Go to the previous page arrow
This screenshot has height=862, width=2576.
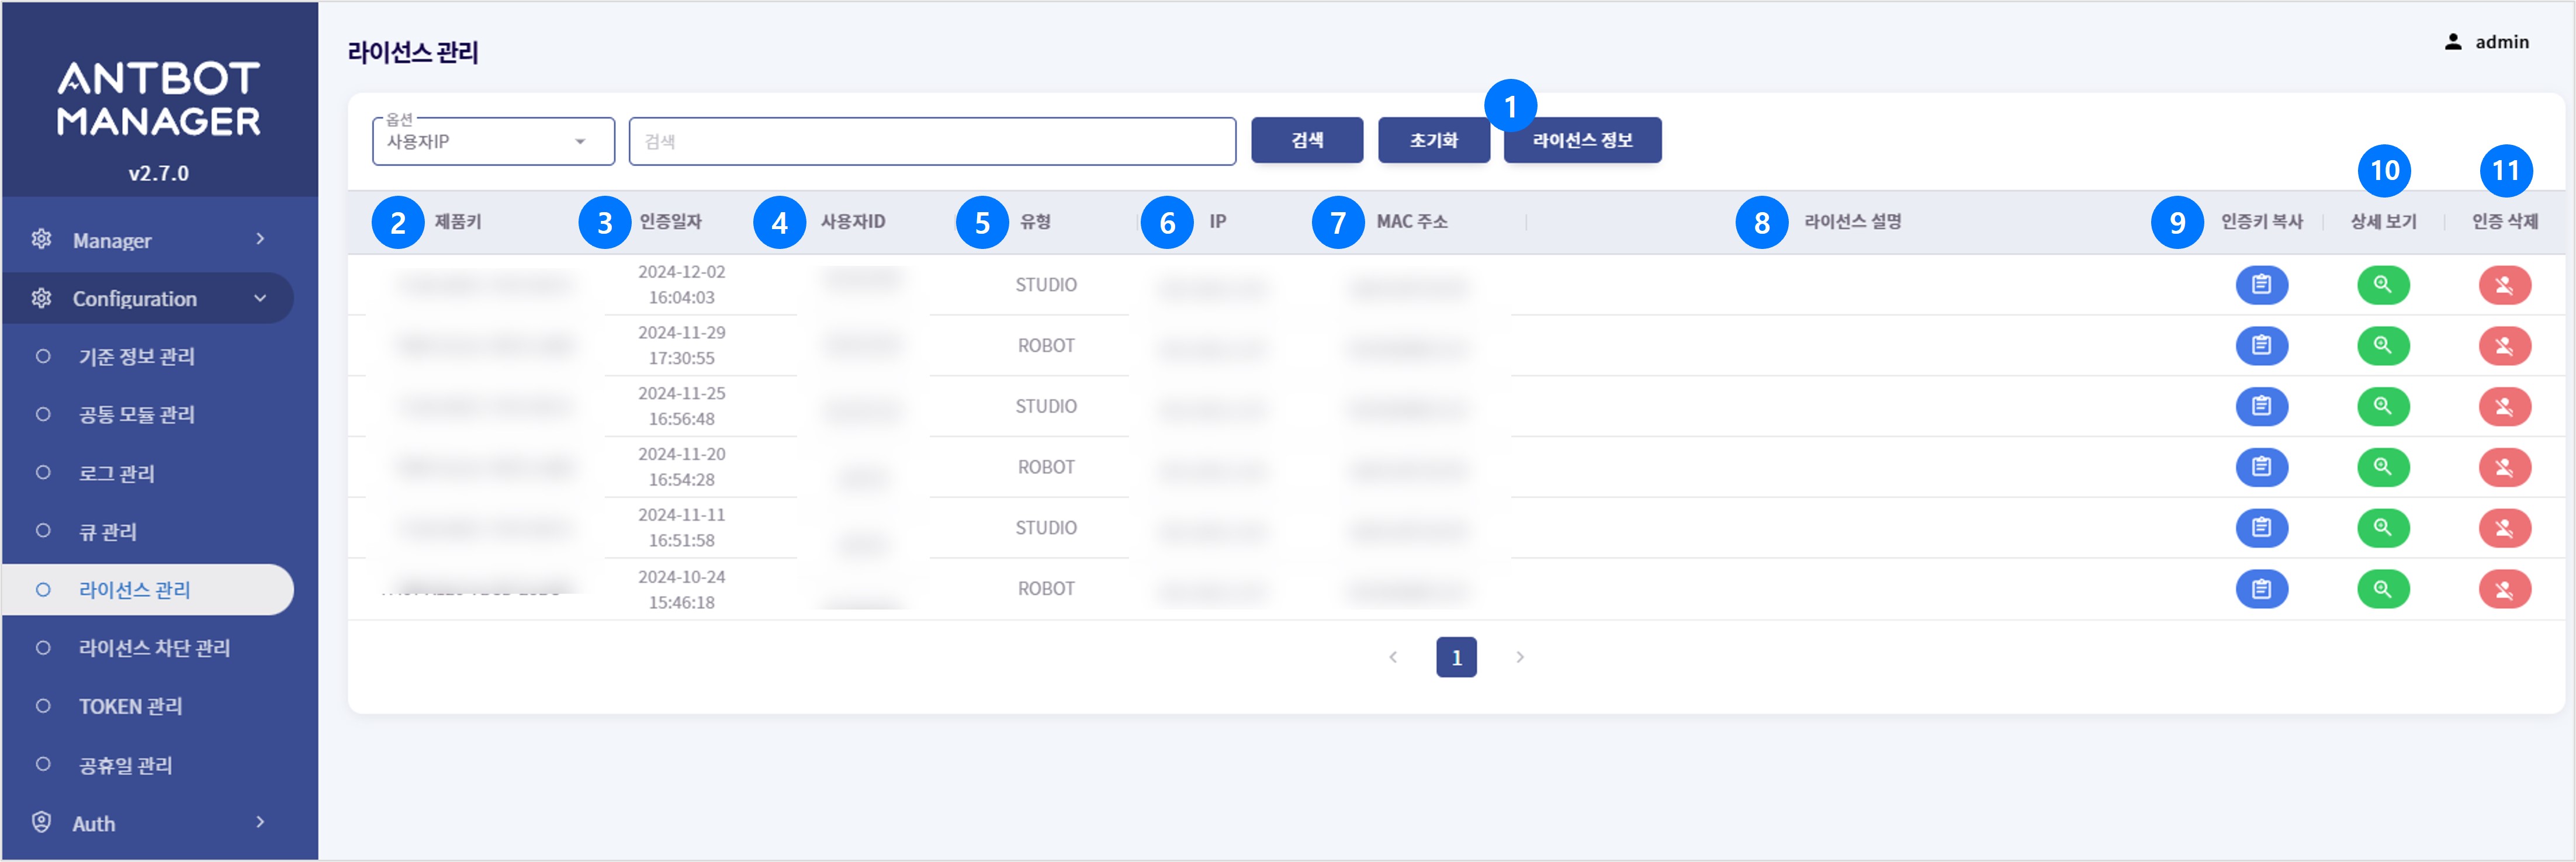[1393, 657]
